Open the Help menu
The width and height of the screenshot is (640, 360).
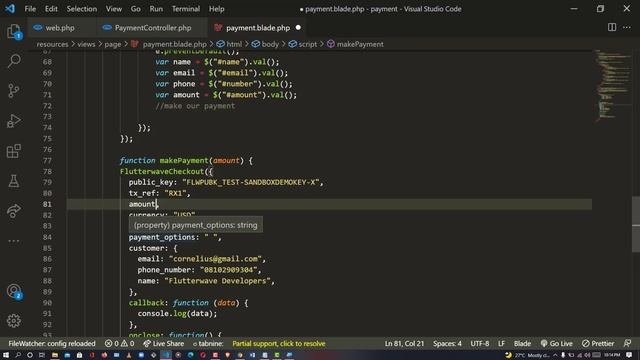pos(216,9)
